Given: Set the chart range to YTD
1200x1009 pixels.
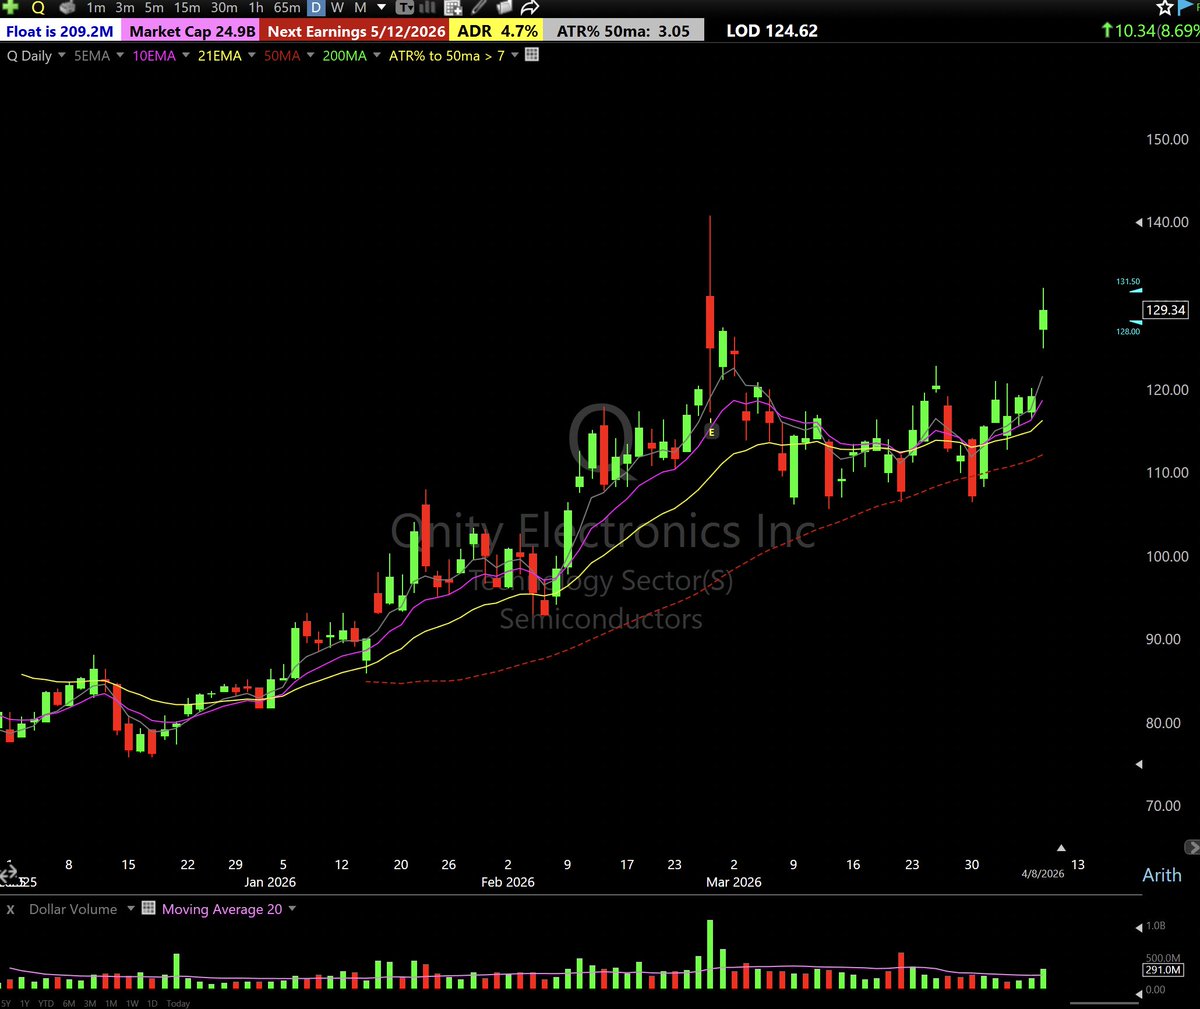Looking at the screenshot, I should [x=46, y=1003].
